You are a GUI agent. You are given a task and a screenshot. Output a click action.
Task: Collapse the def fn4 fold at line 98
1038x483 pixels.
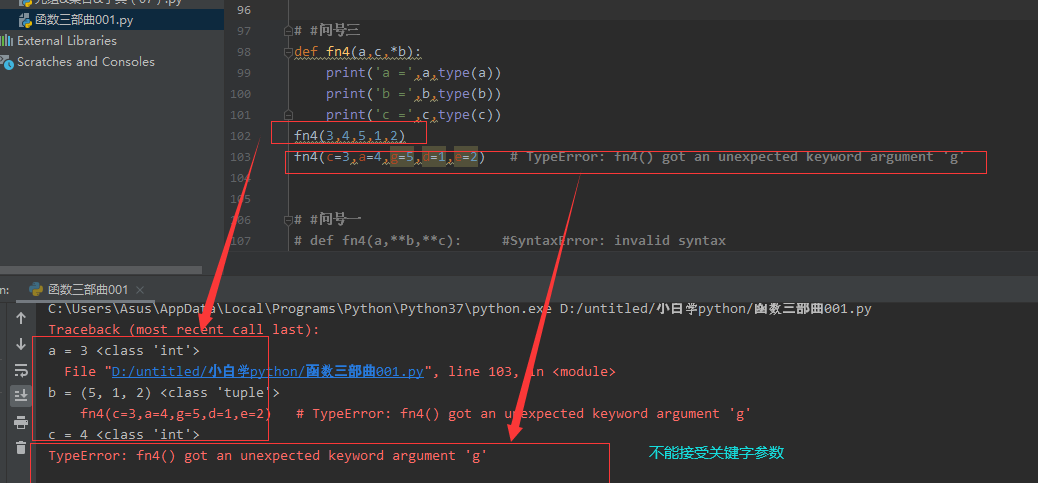pyautogui.click(x=287, y=52)
